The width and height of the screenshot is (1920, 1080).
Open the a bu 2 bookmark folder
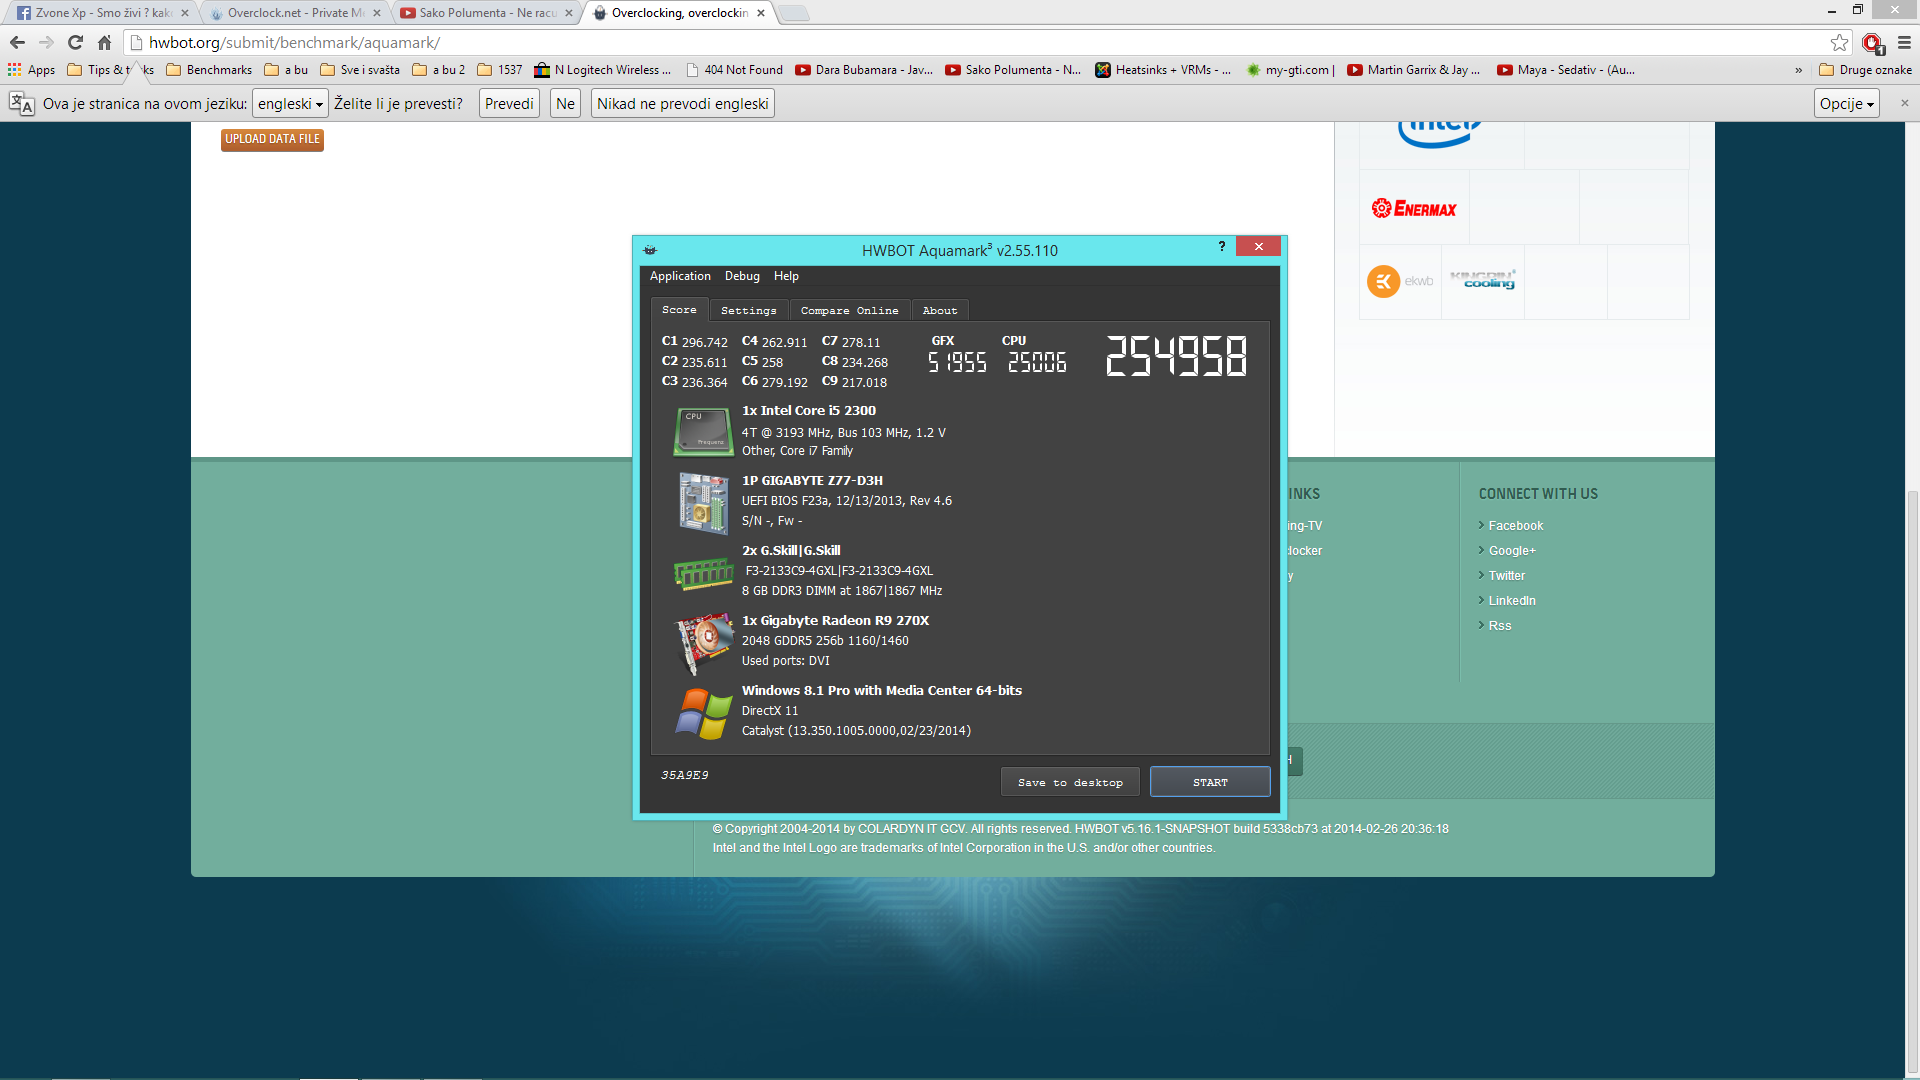(x=439, y=70)
